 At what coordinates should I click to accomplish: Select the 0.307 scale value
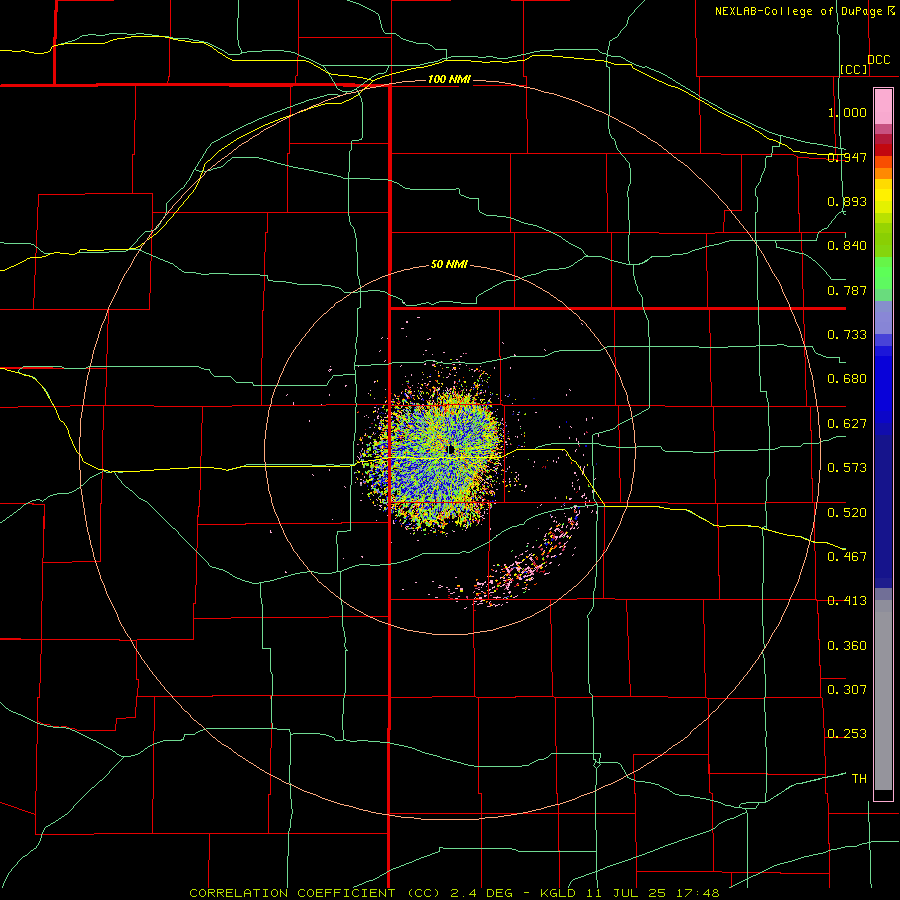(847, 690)
